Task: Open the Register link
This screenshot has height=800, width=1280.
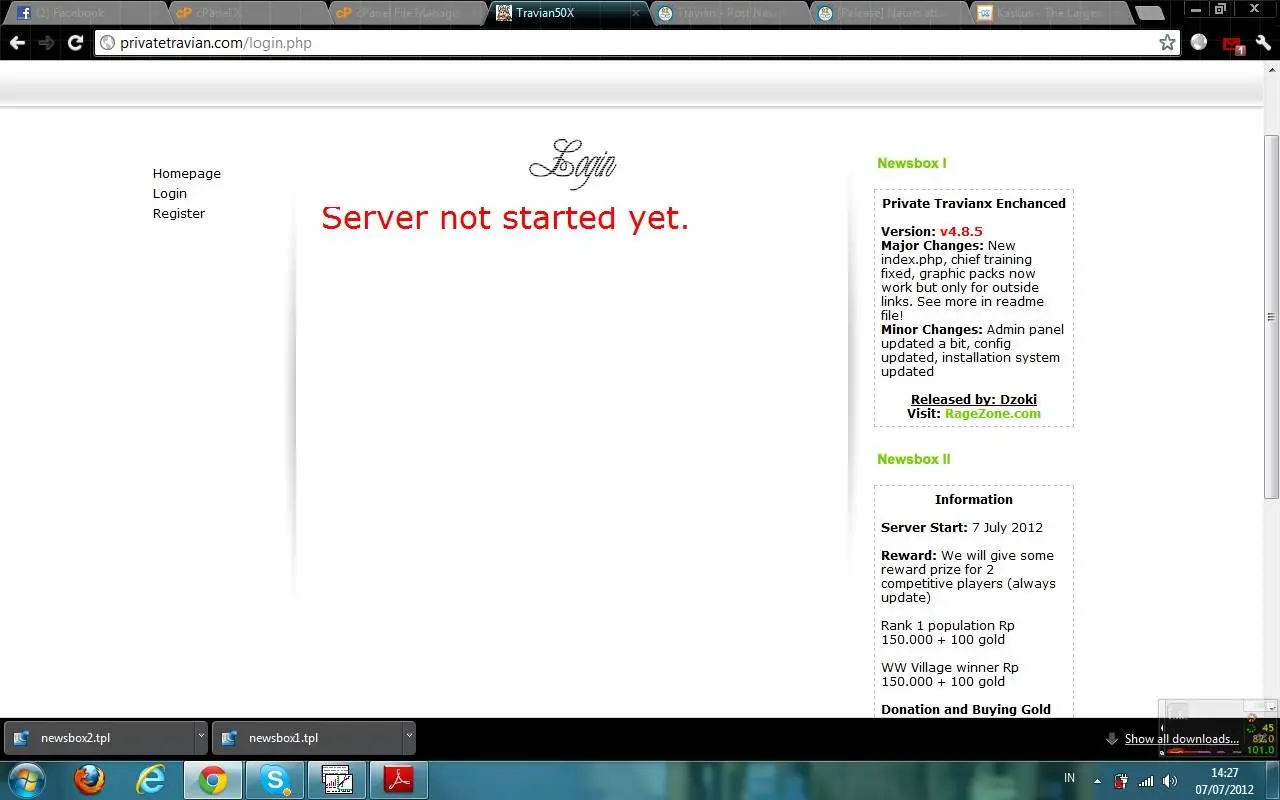Action: (179, 214)
